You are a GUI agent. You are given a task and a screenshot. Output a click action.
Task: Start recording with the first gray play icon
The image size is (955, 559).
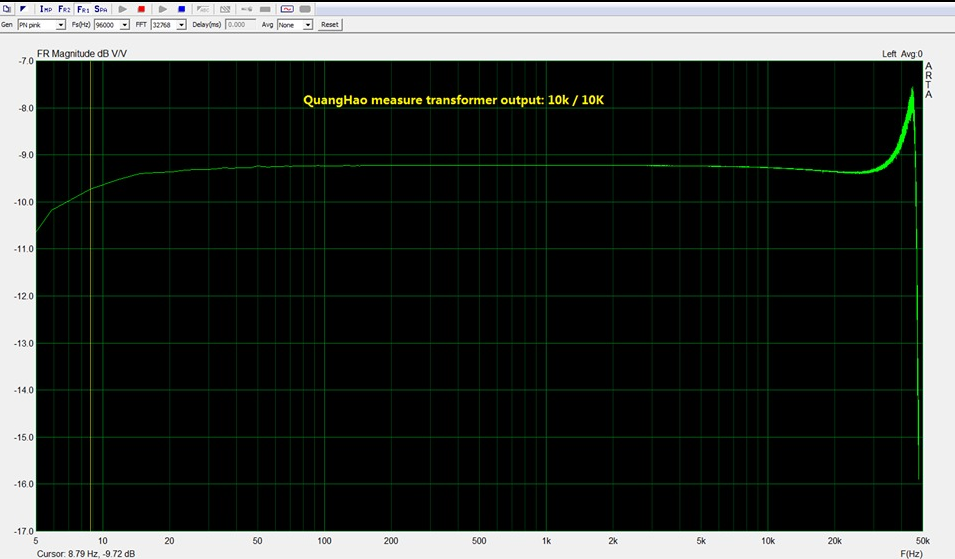pos(122,9)
